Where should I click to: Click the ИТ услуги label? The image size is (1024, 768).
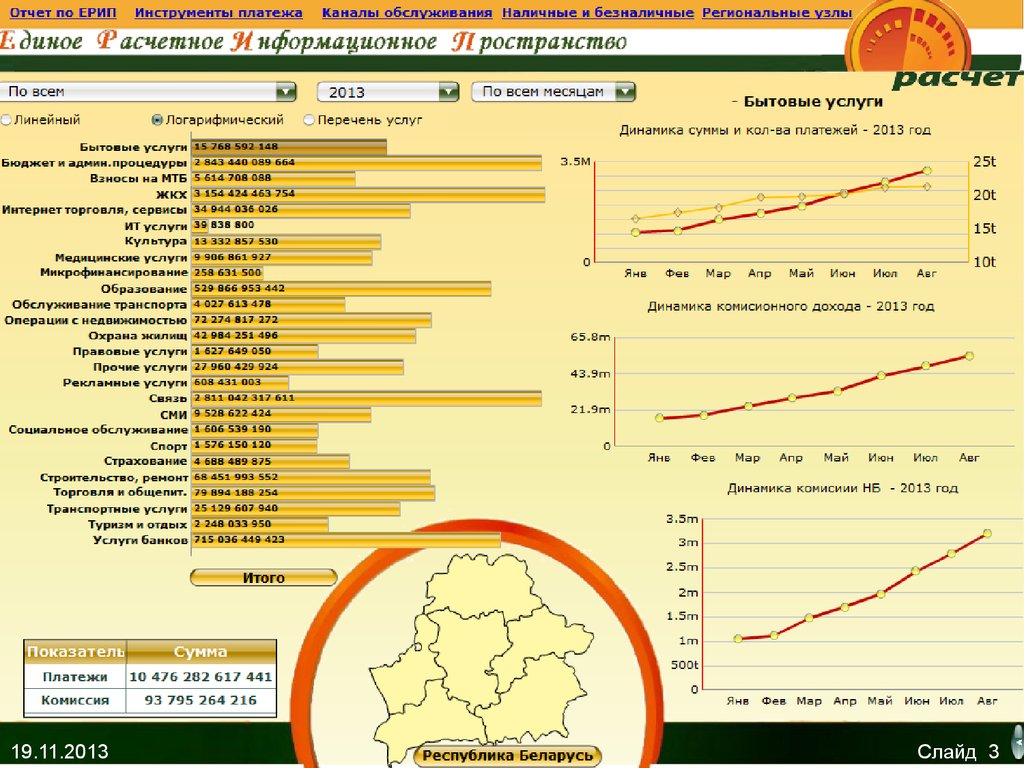click(x=155, y=226)
